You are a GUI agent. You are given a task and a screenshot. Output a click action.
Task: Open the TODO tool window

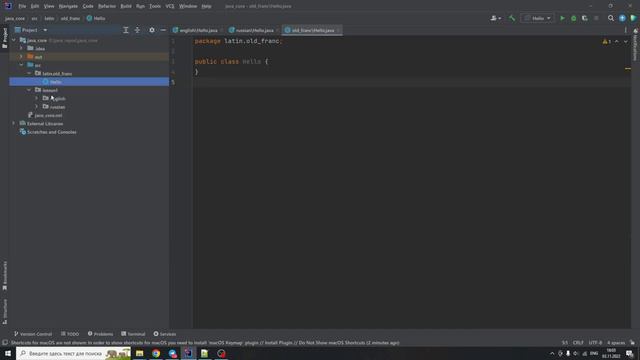(70, 334)
